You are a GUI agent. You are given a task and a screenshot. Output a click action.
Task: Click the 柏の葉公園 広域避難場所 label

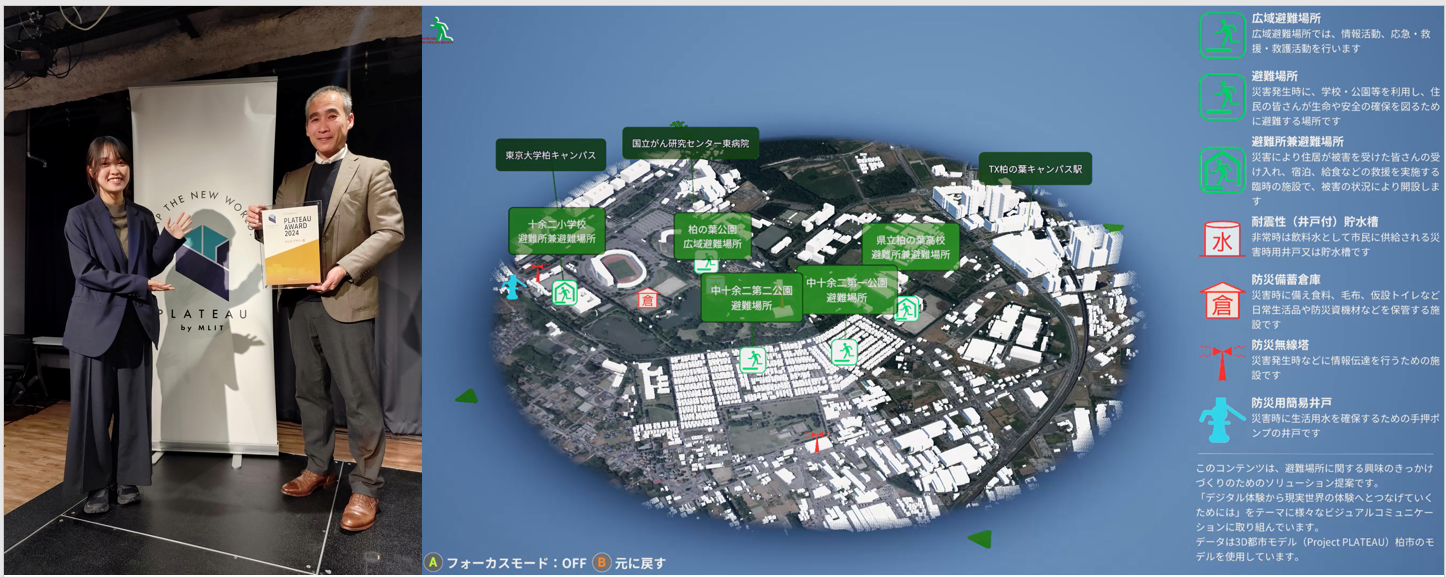tap(712, 236)
